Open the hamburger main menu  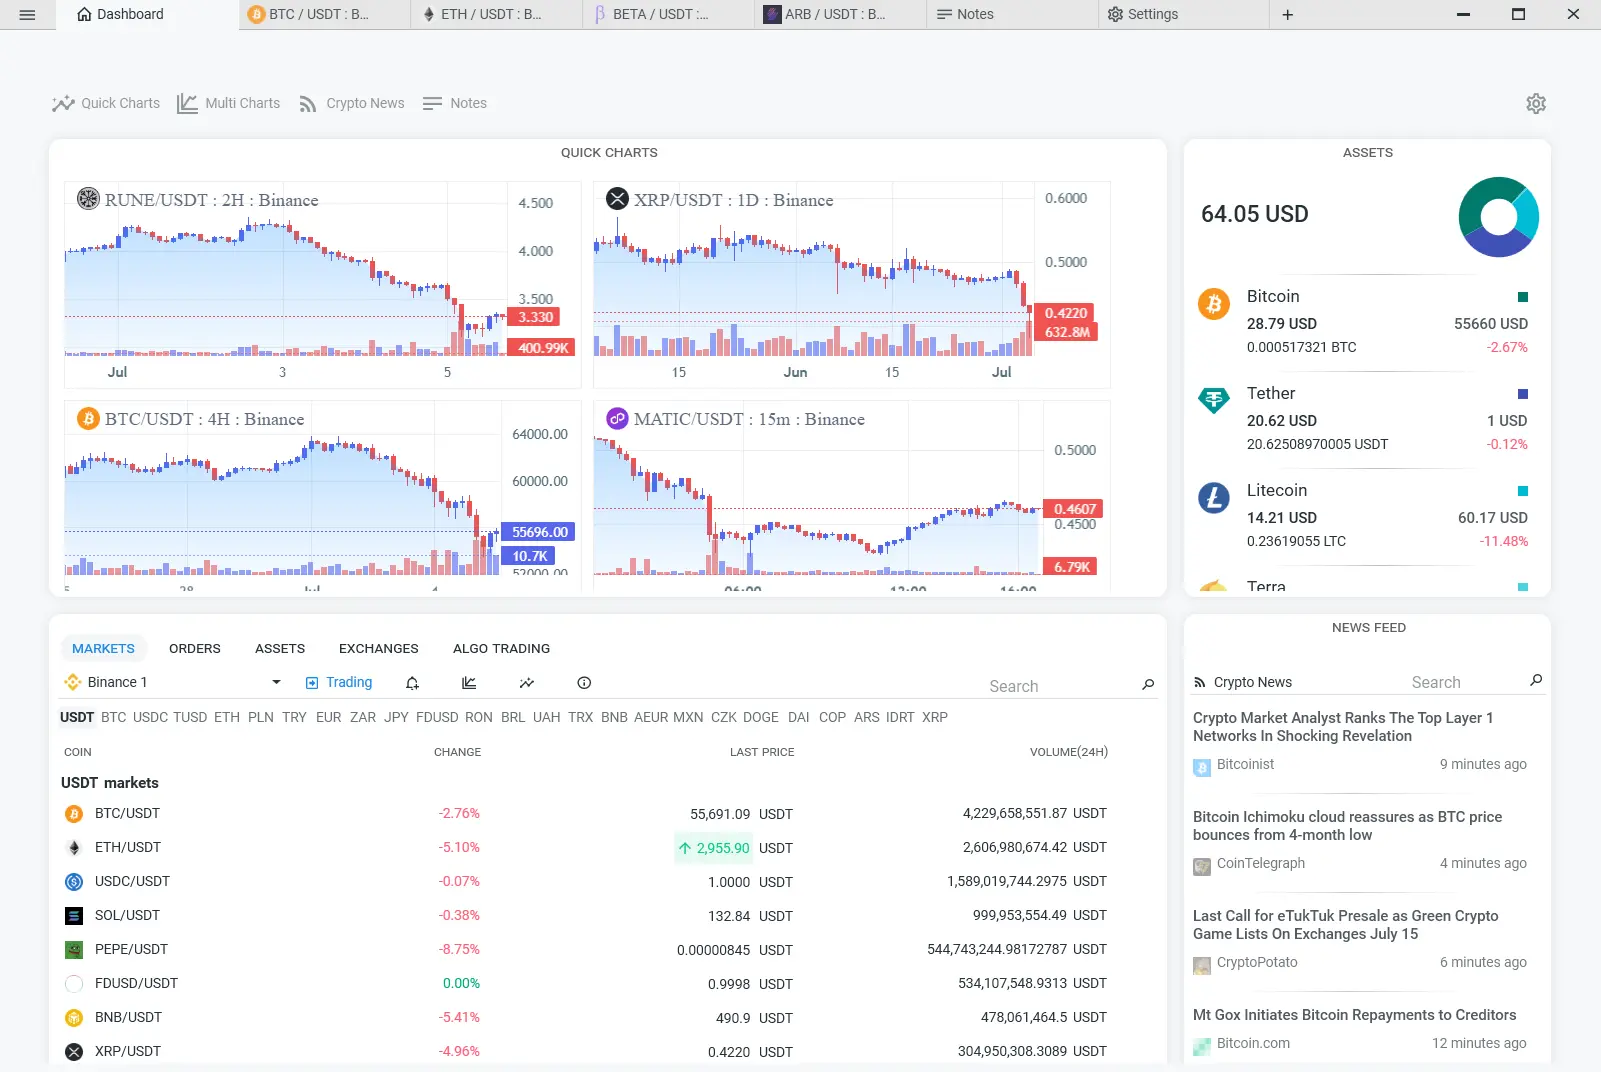tap(27, 15)
